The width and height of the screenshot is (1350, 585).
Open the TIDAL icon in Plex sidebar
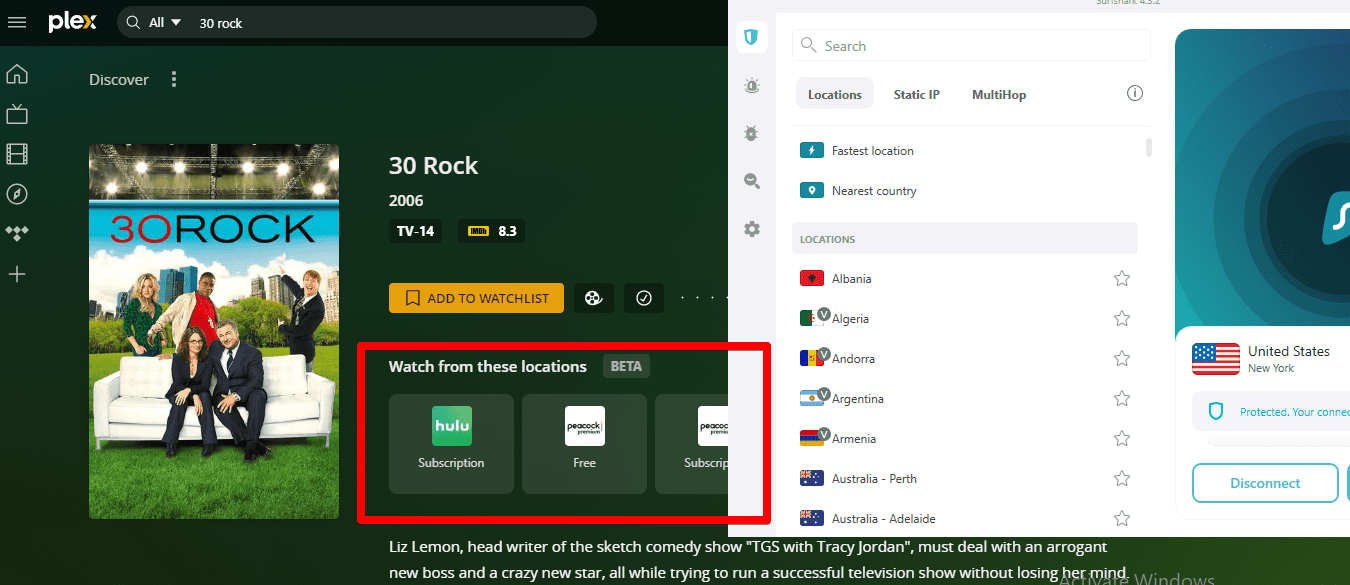(x=17, y=234)
